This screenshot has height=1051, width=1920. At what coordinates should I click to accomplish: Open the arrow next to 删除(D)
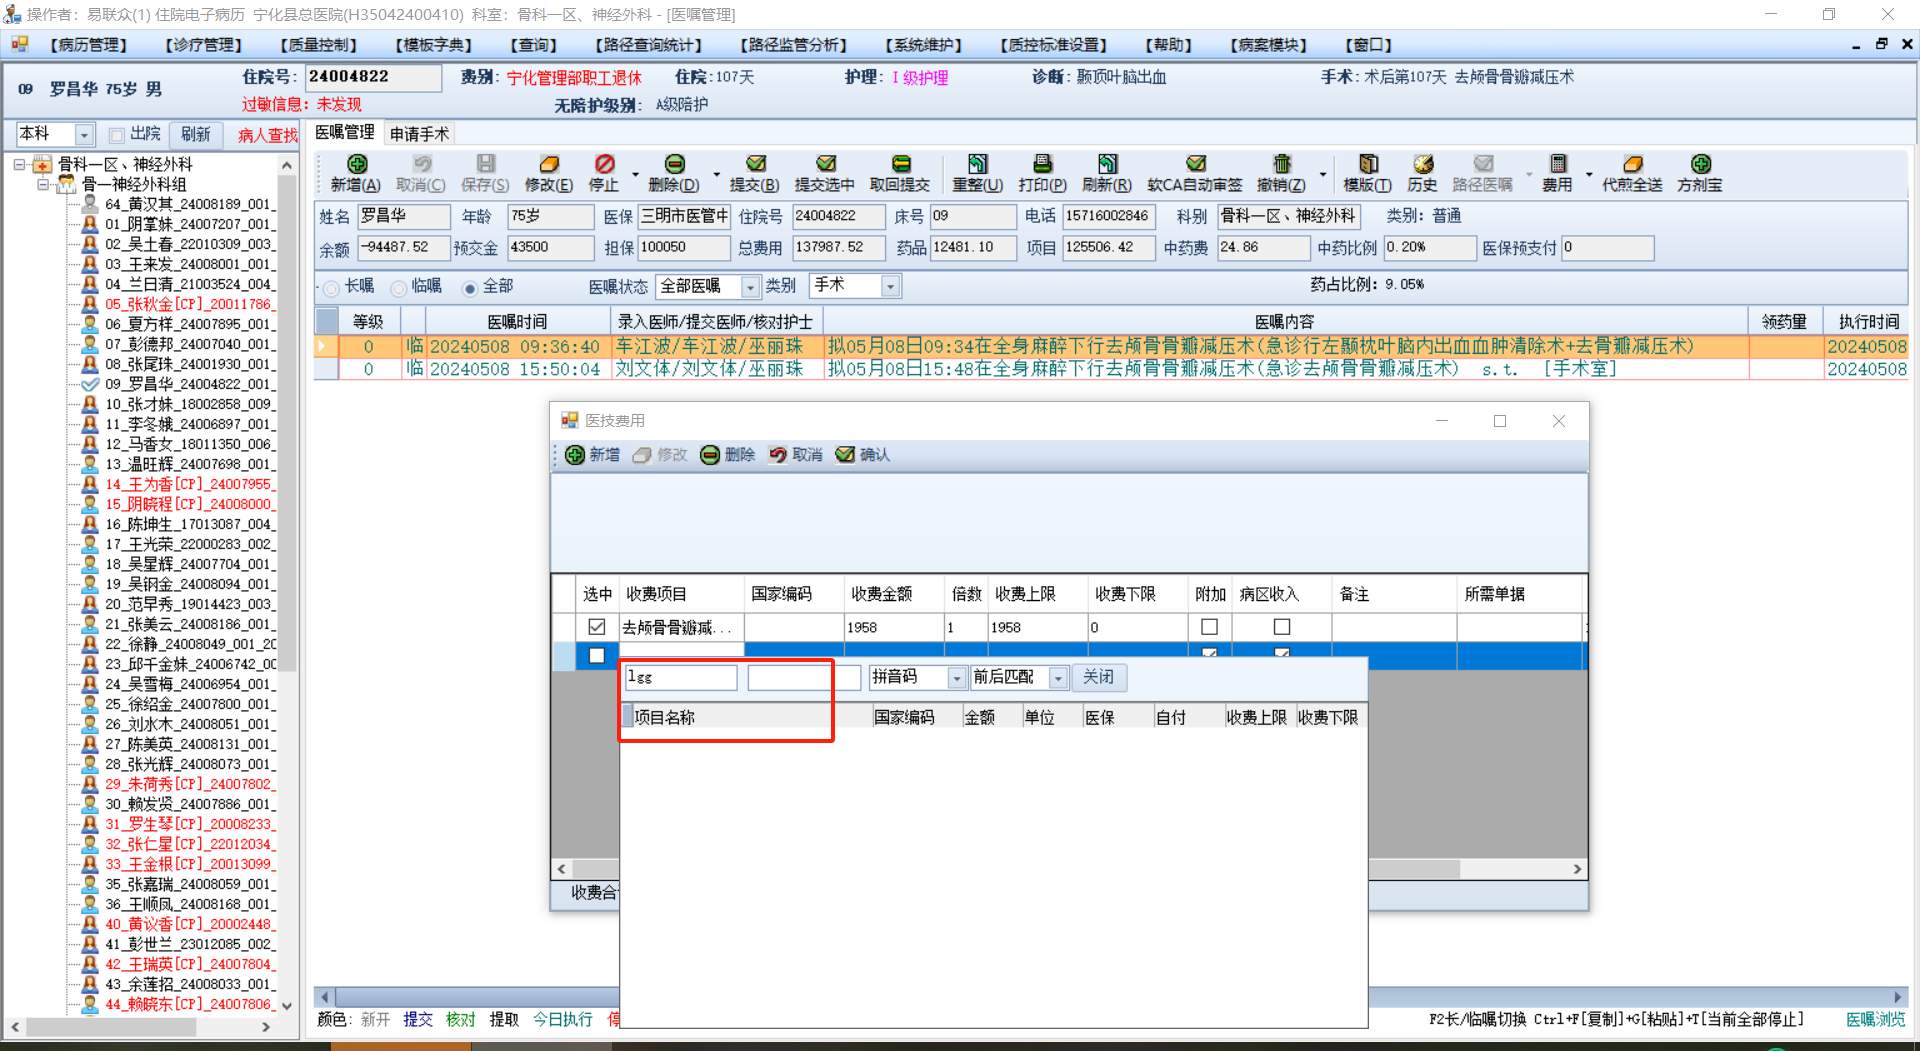716,174
